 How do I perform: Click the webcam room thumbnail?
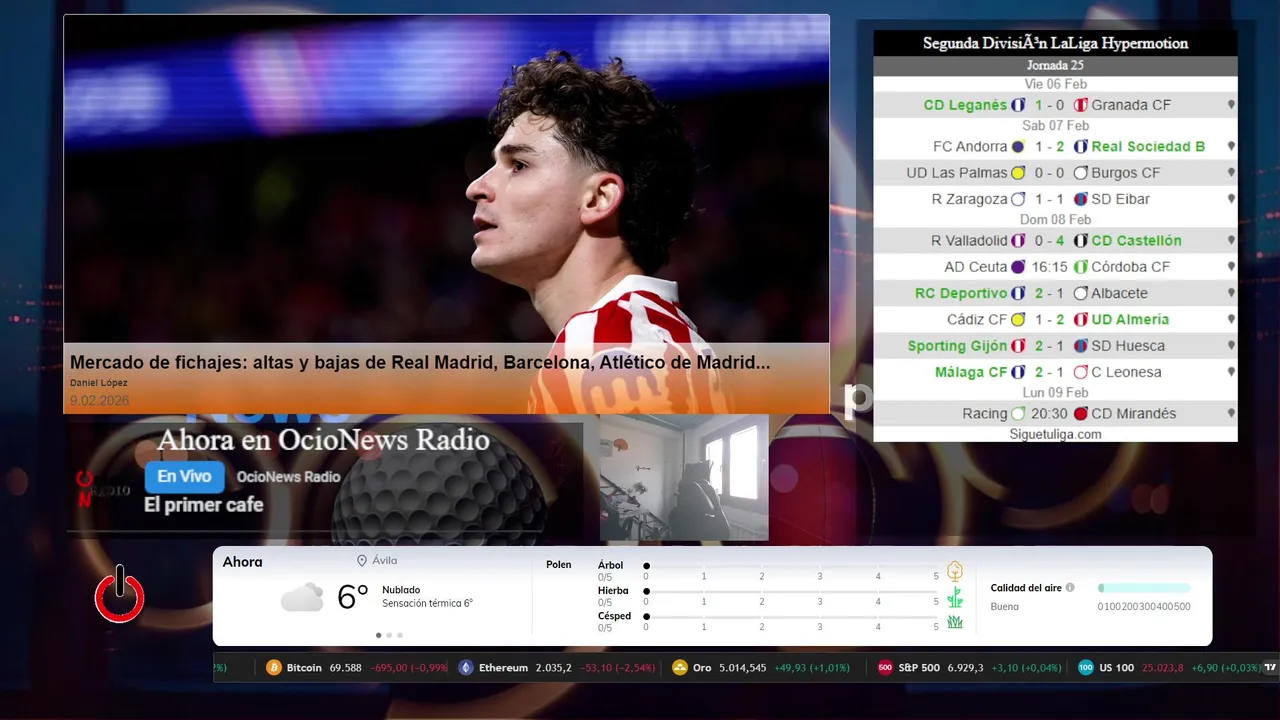684,478
